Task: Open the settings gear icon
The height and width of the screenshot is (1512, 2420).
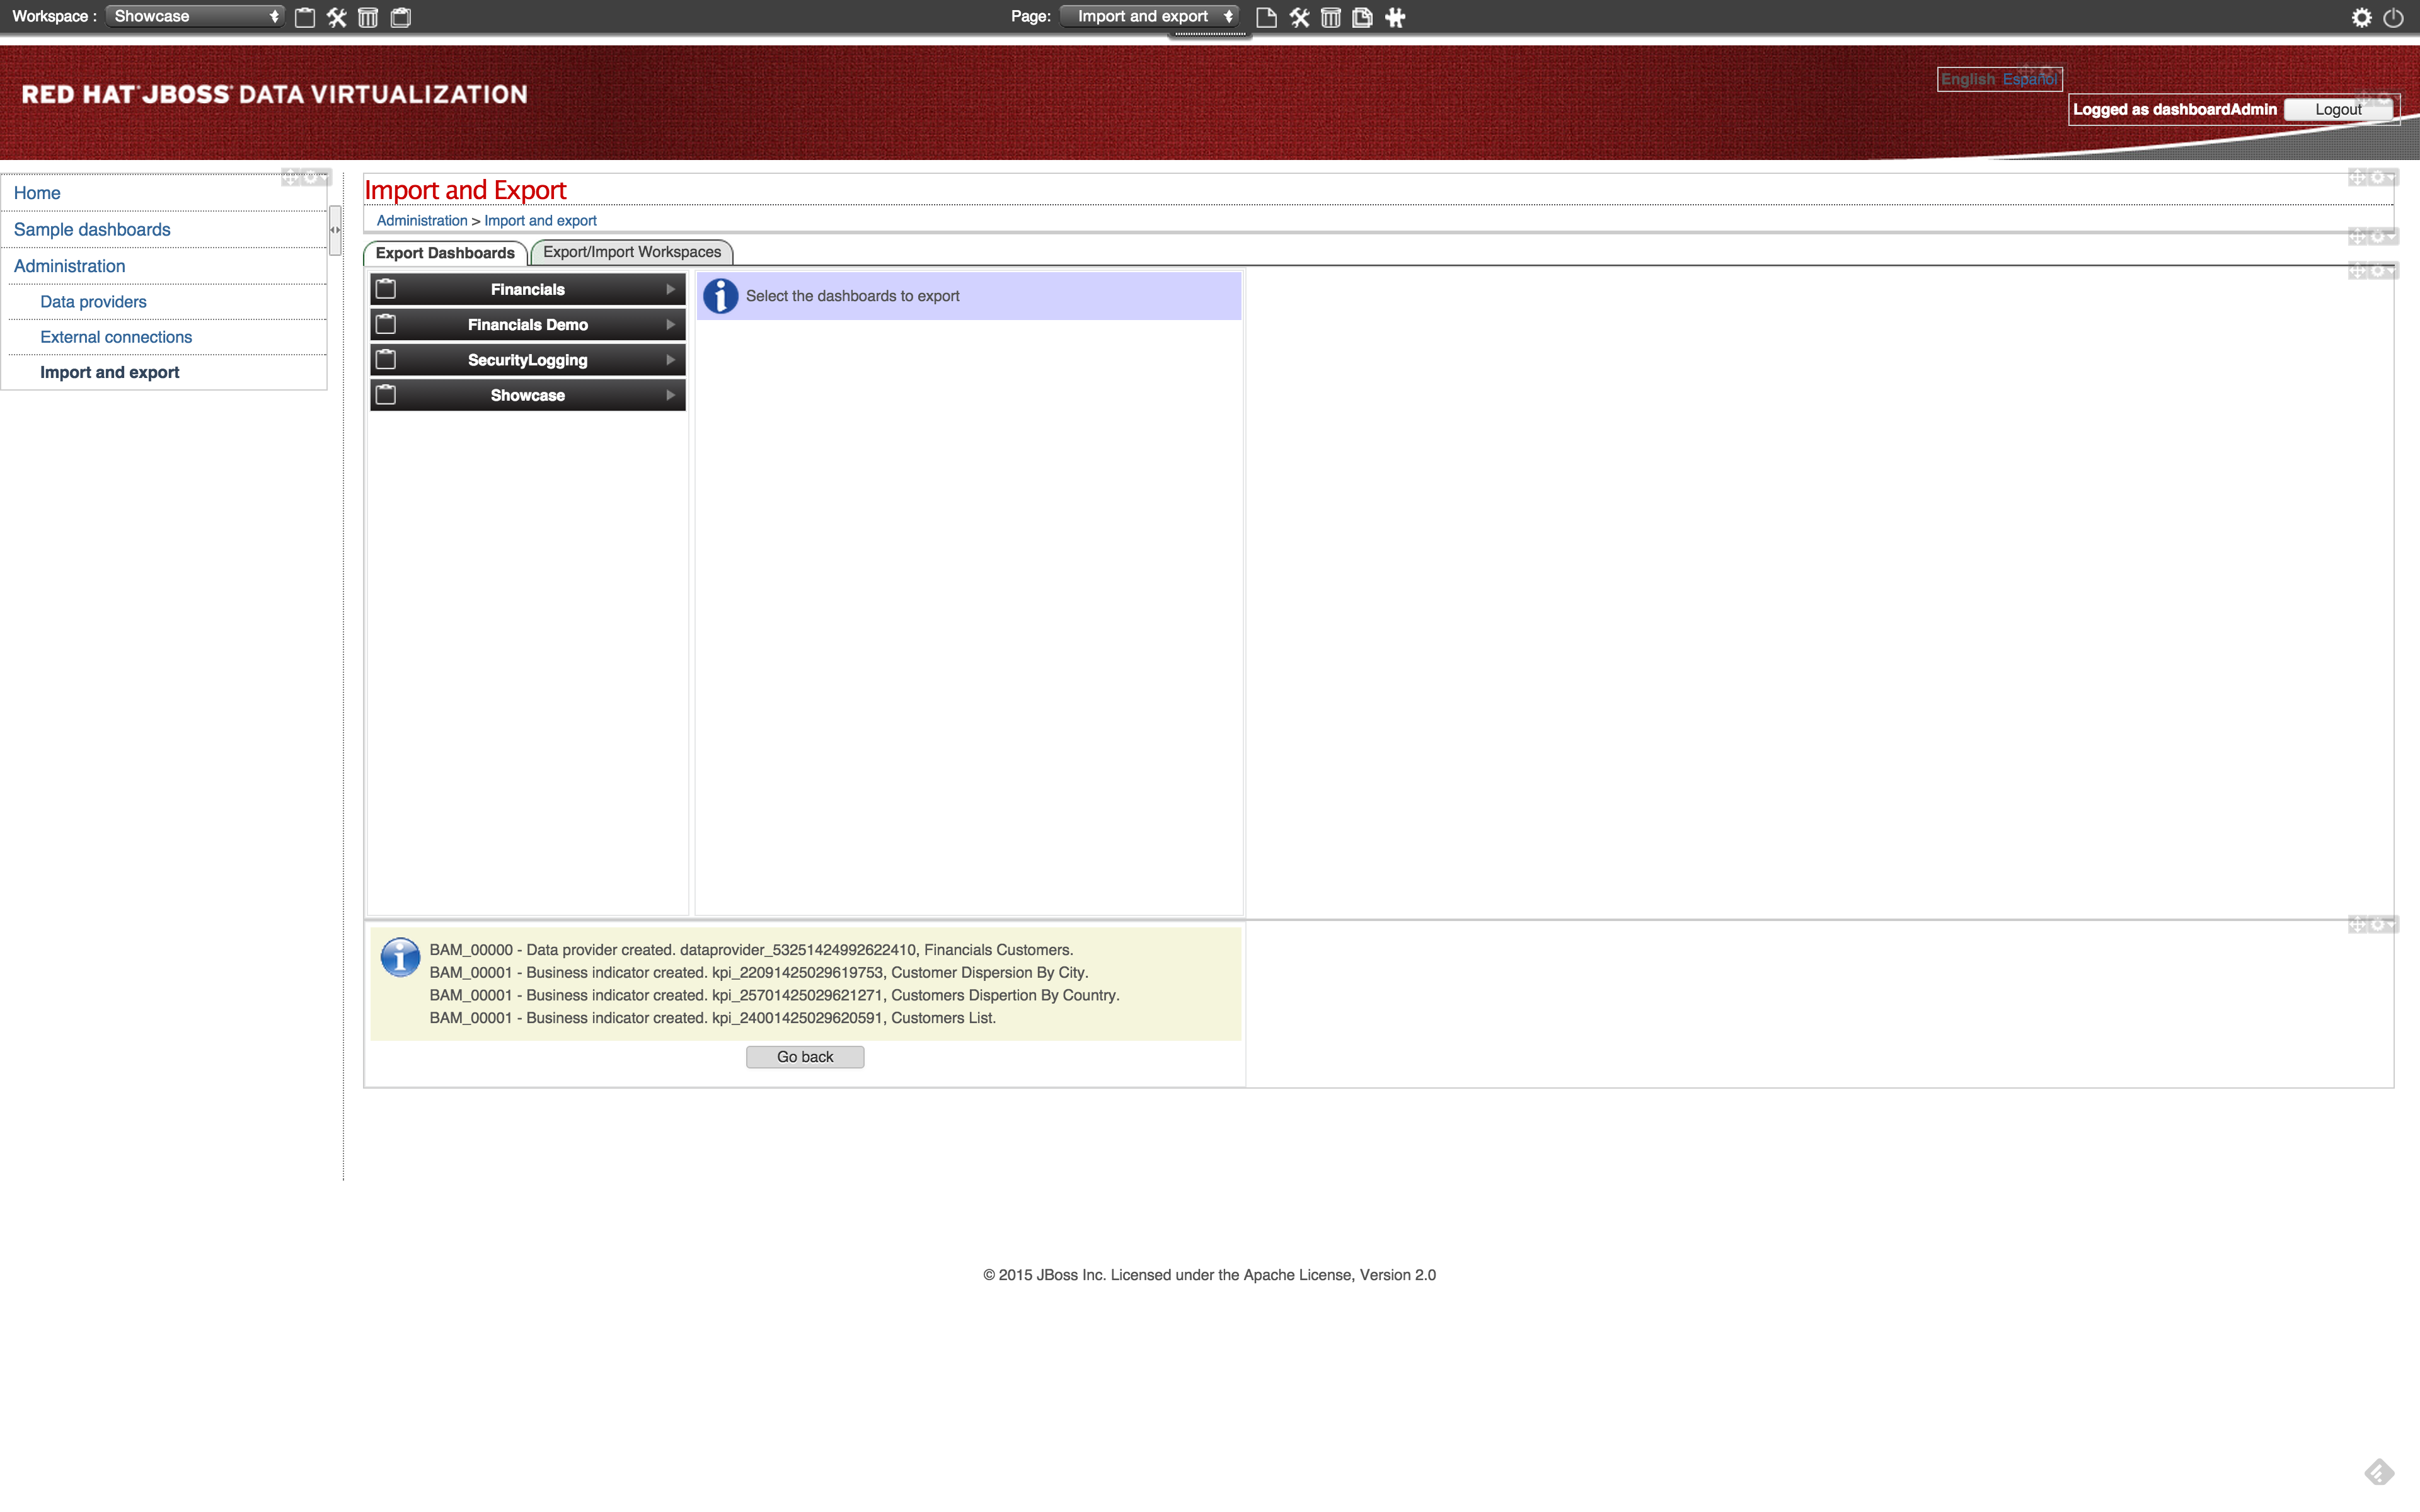Action: tap(2361, 17)
